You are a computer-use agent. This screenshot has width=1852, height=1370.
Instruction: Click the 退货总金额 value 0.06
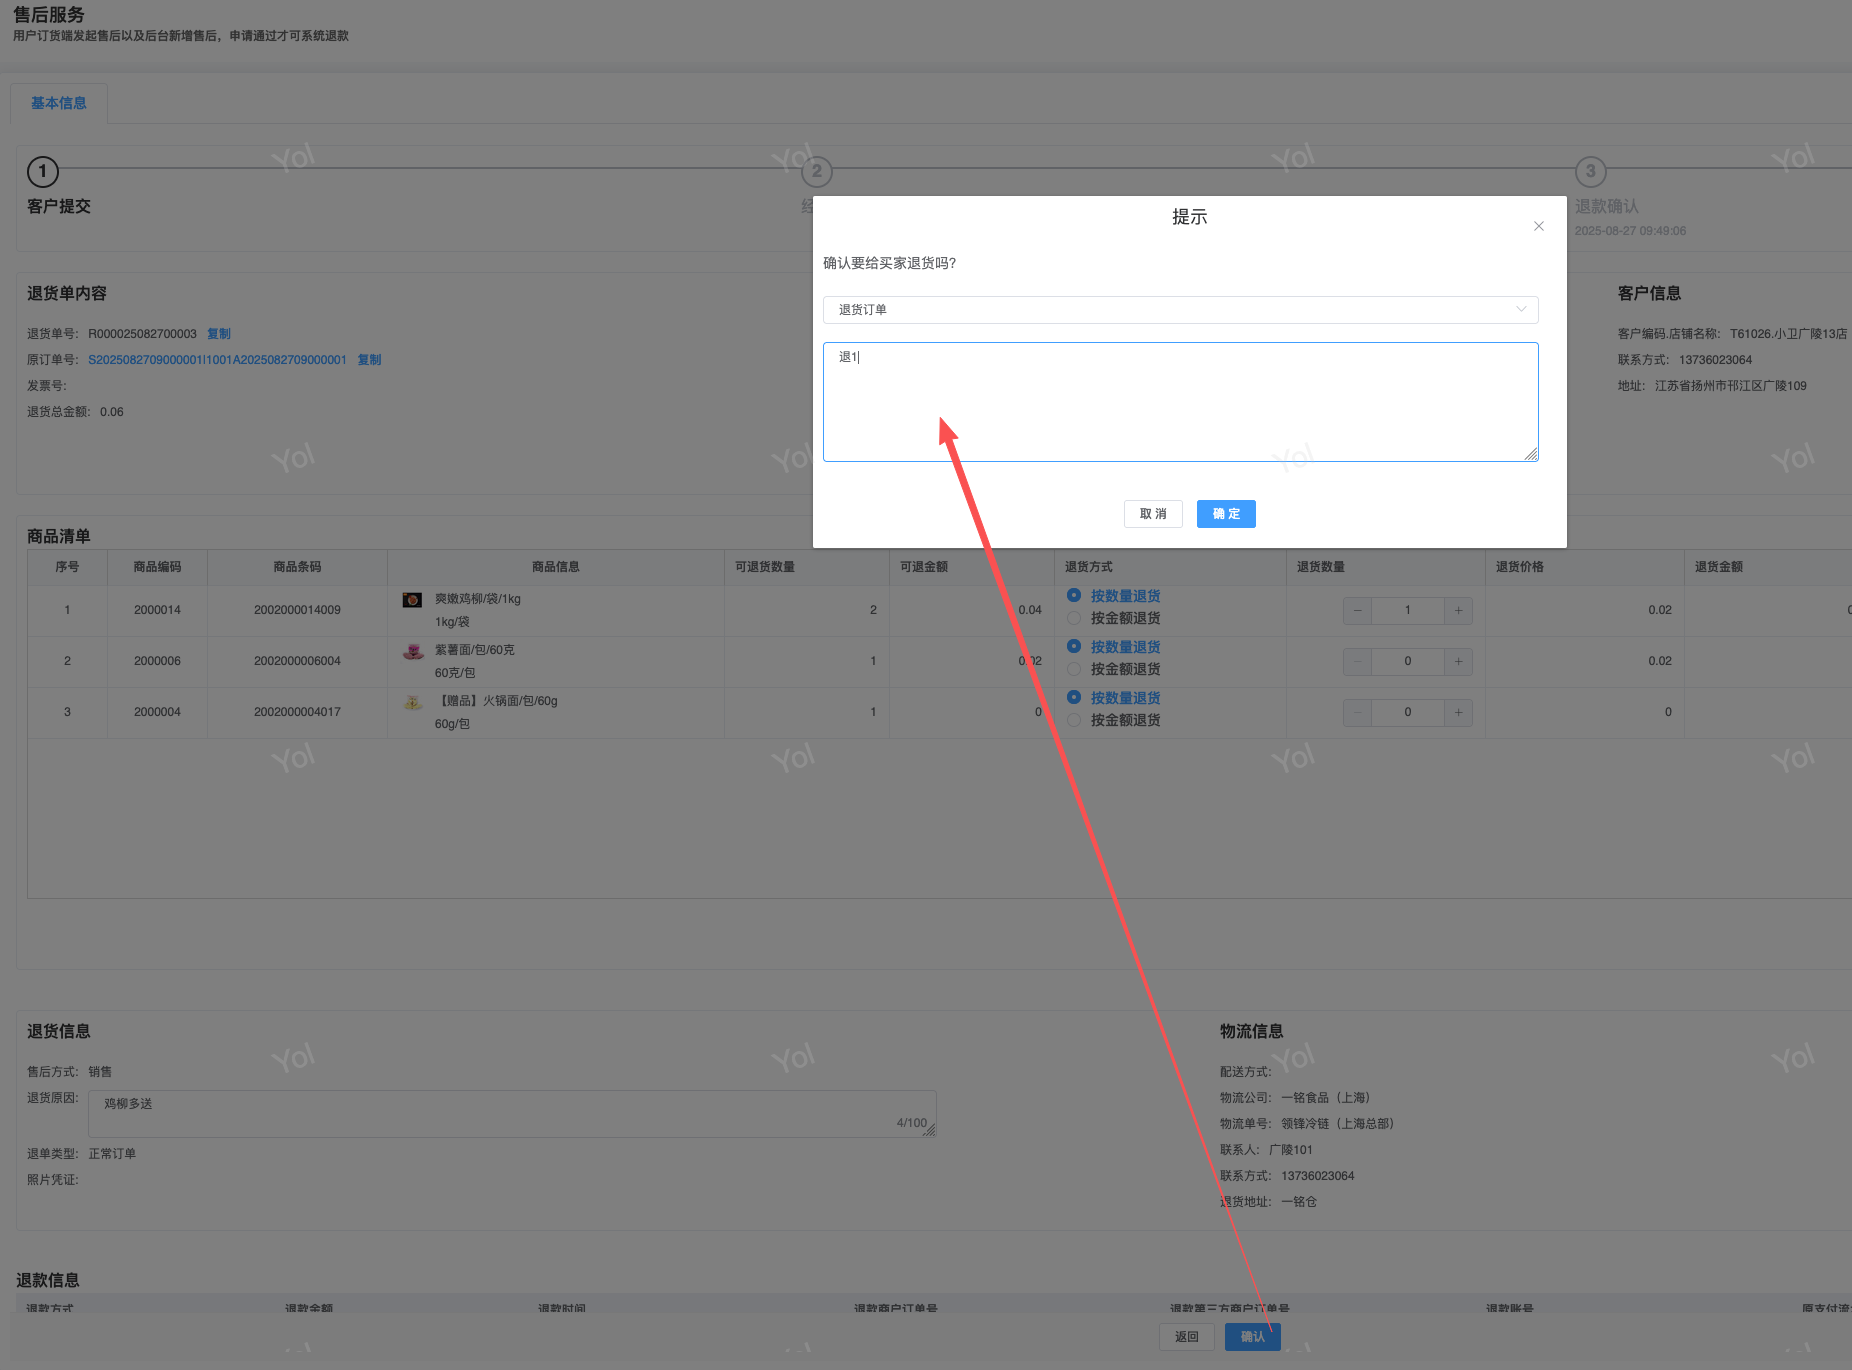112,412
